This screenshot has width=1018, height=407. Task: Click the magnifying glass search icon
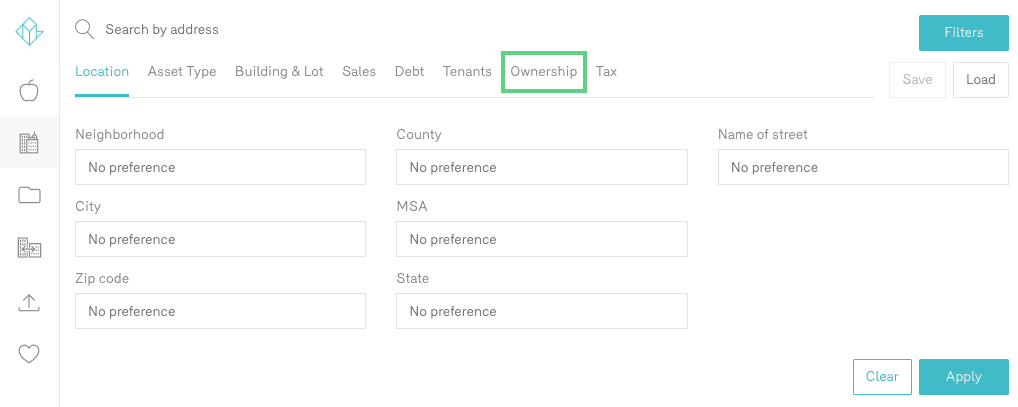[85, 30]
